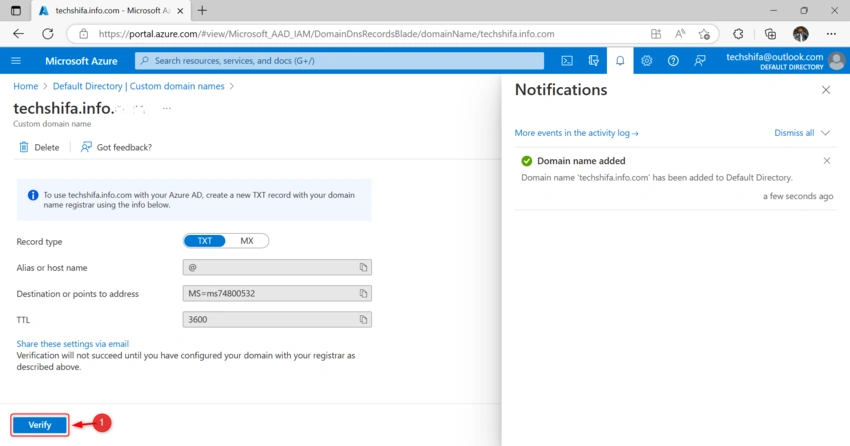850x446 pixels.
Task: Dismiss the Domain name added notification
Action: tap(827, 160)
